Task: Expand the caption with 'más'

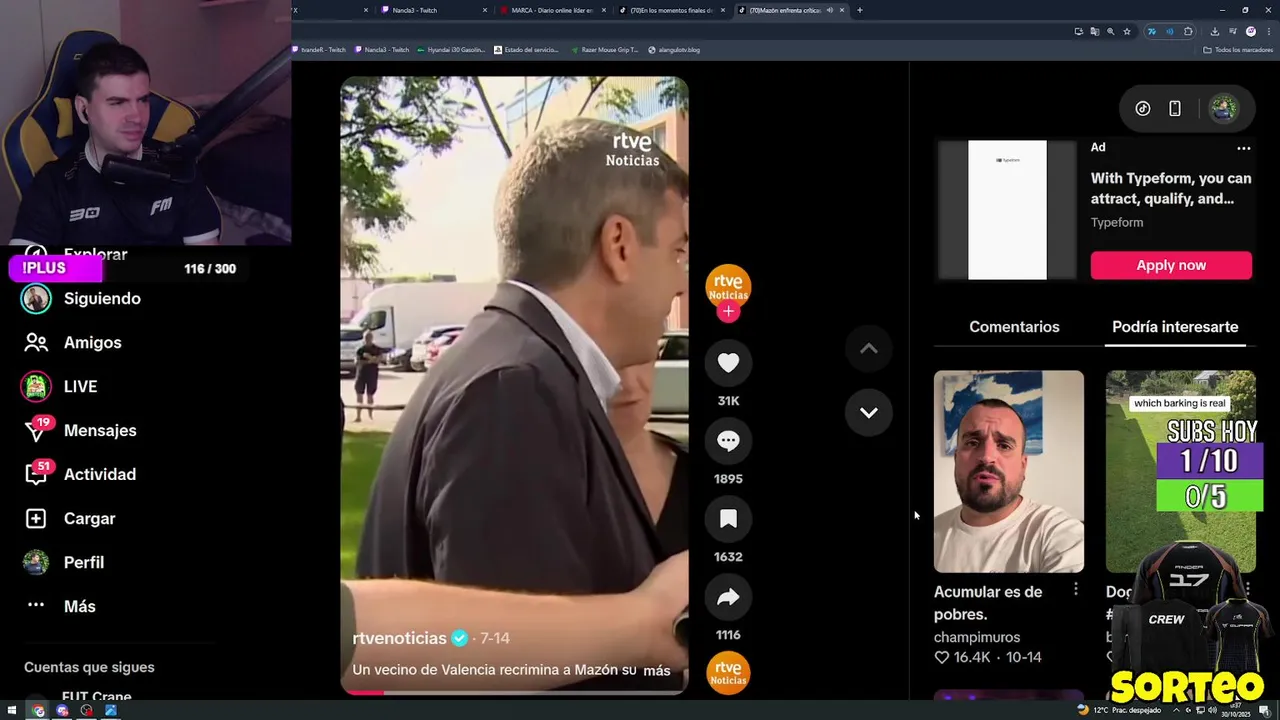Action: tap(657, 671)
